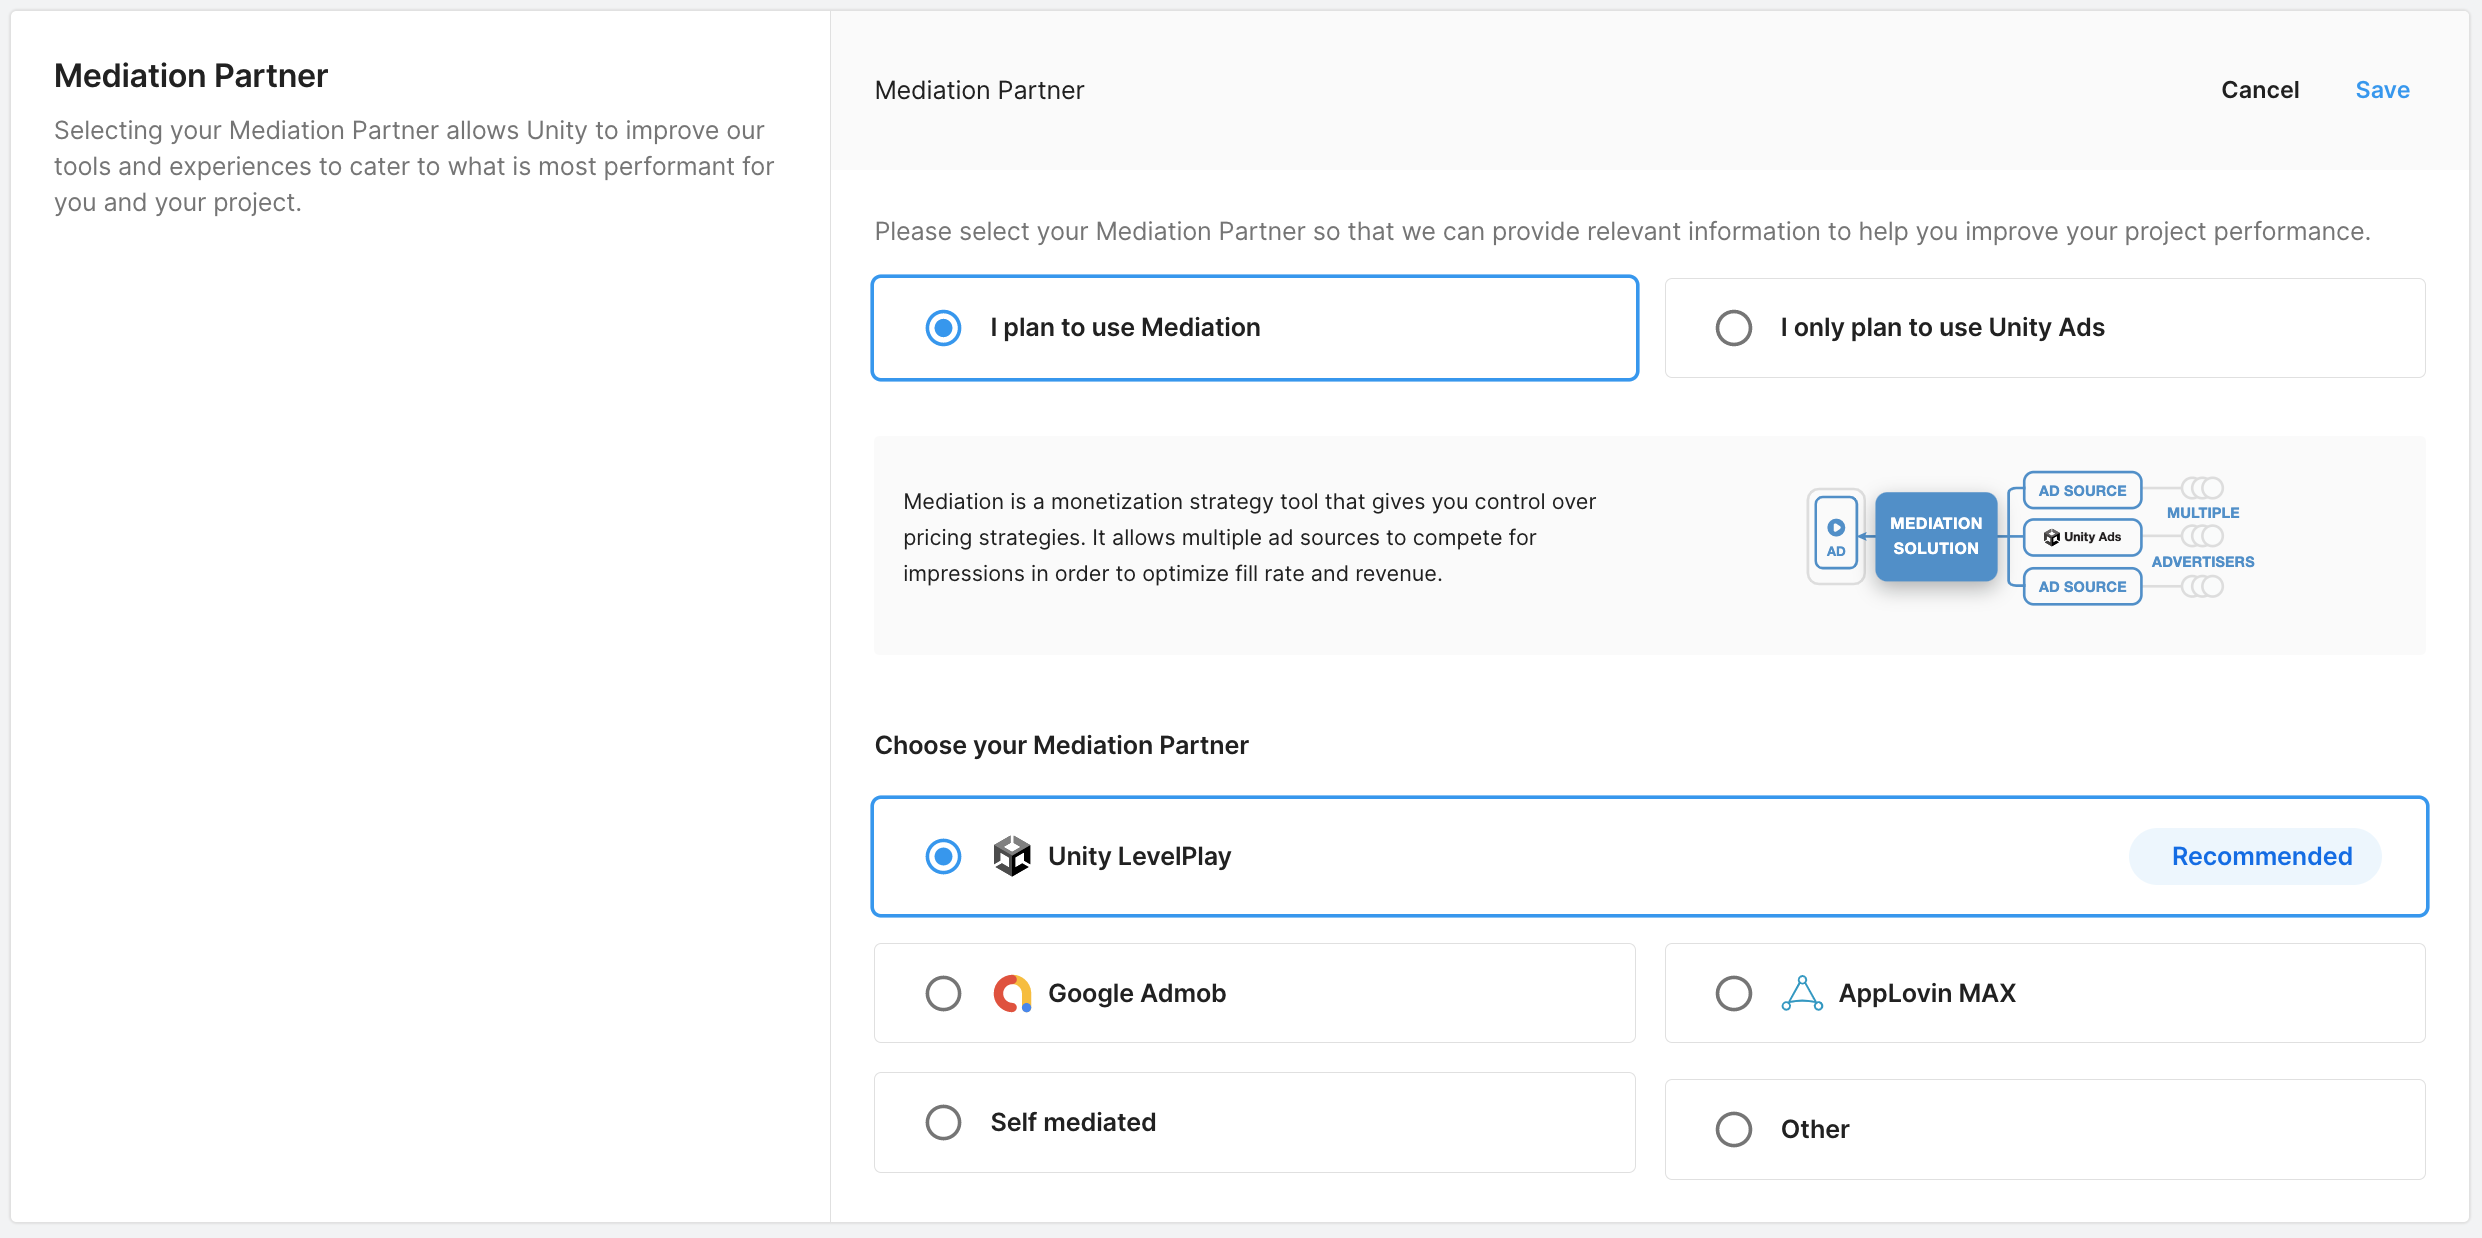Save the Mediation Partner settings
Viewport: 2482px width, 1238px height.
point(2382,90)
